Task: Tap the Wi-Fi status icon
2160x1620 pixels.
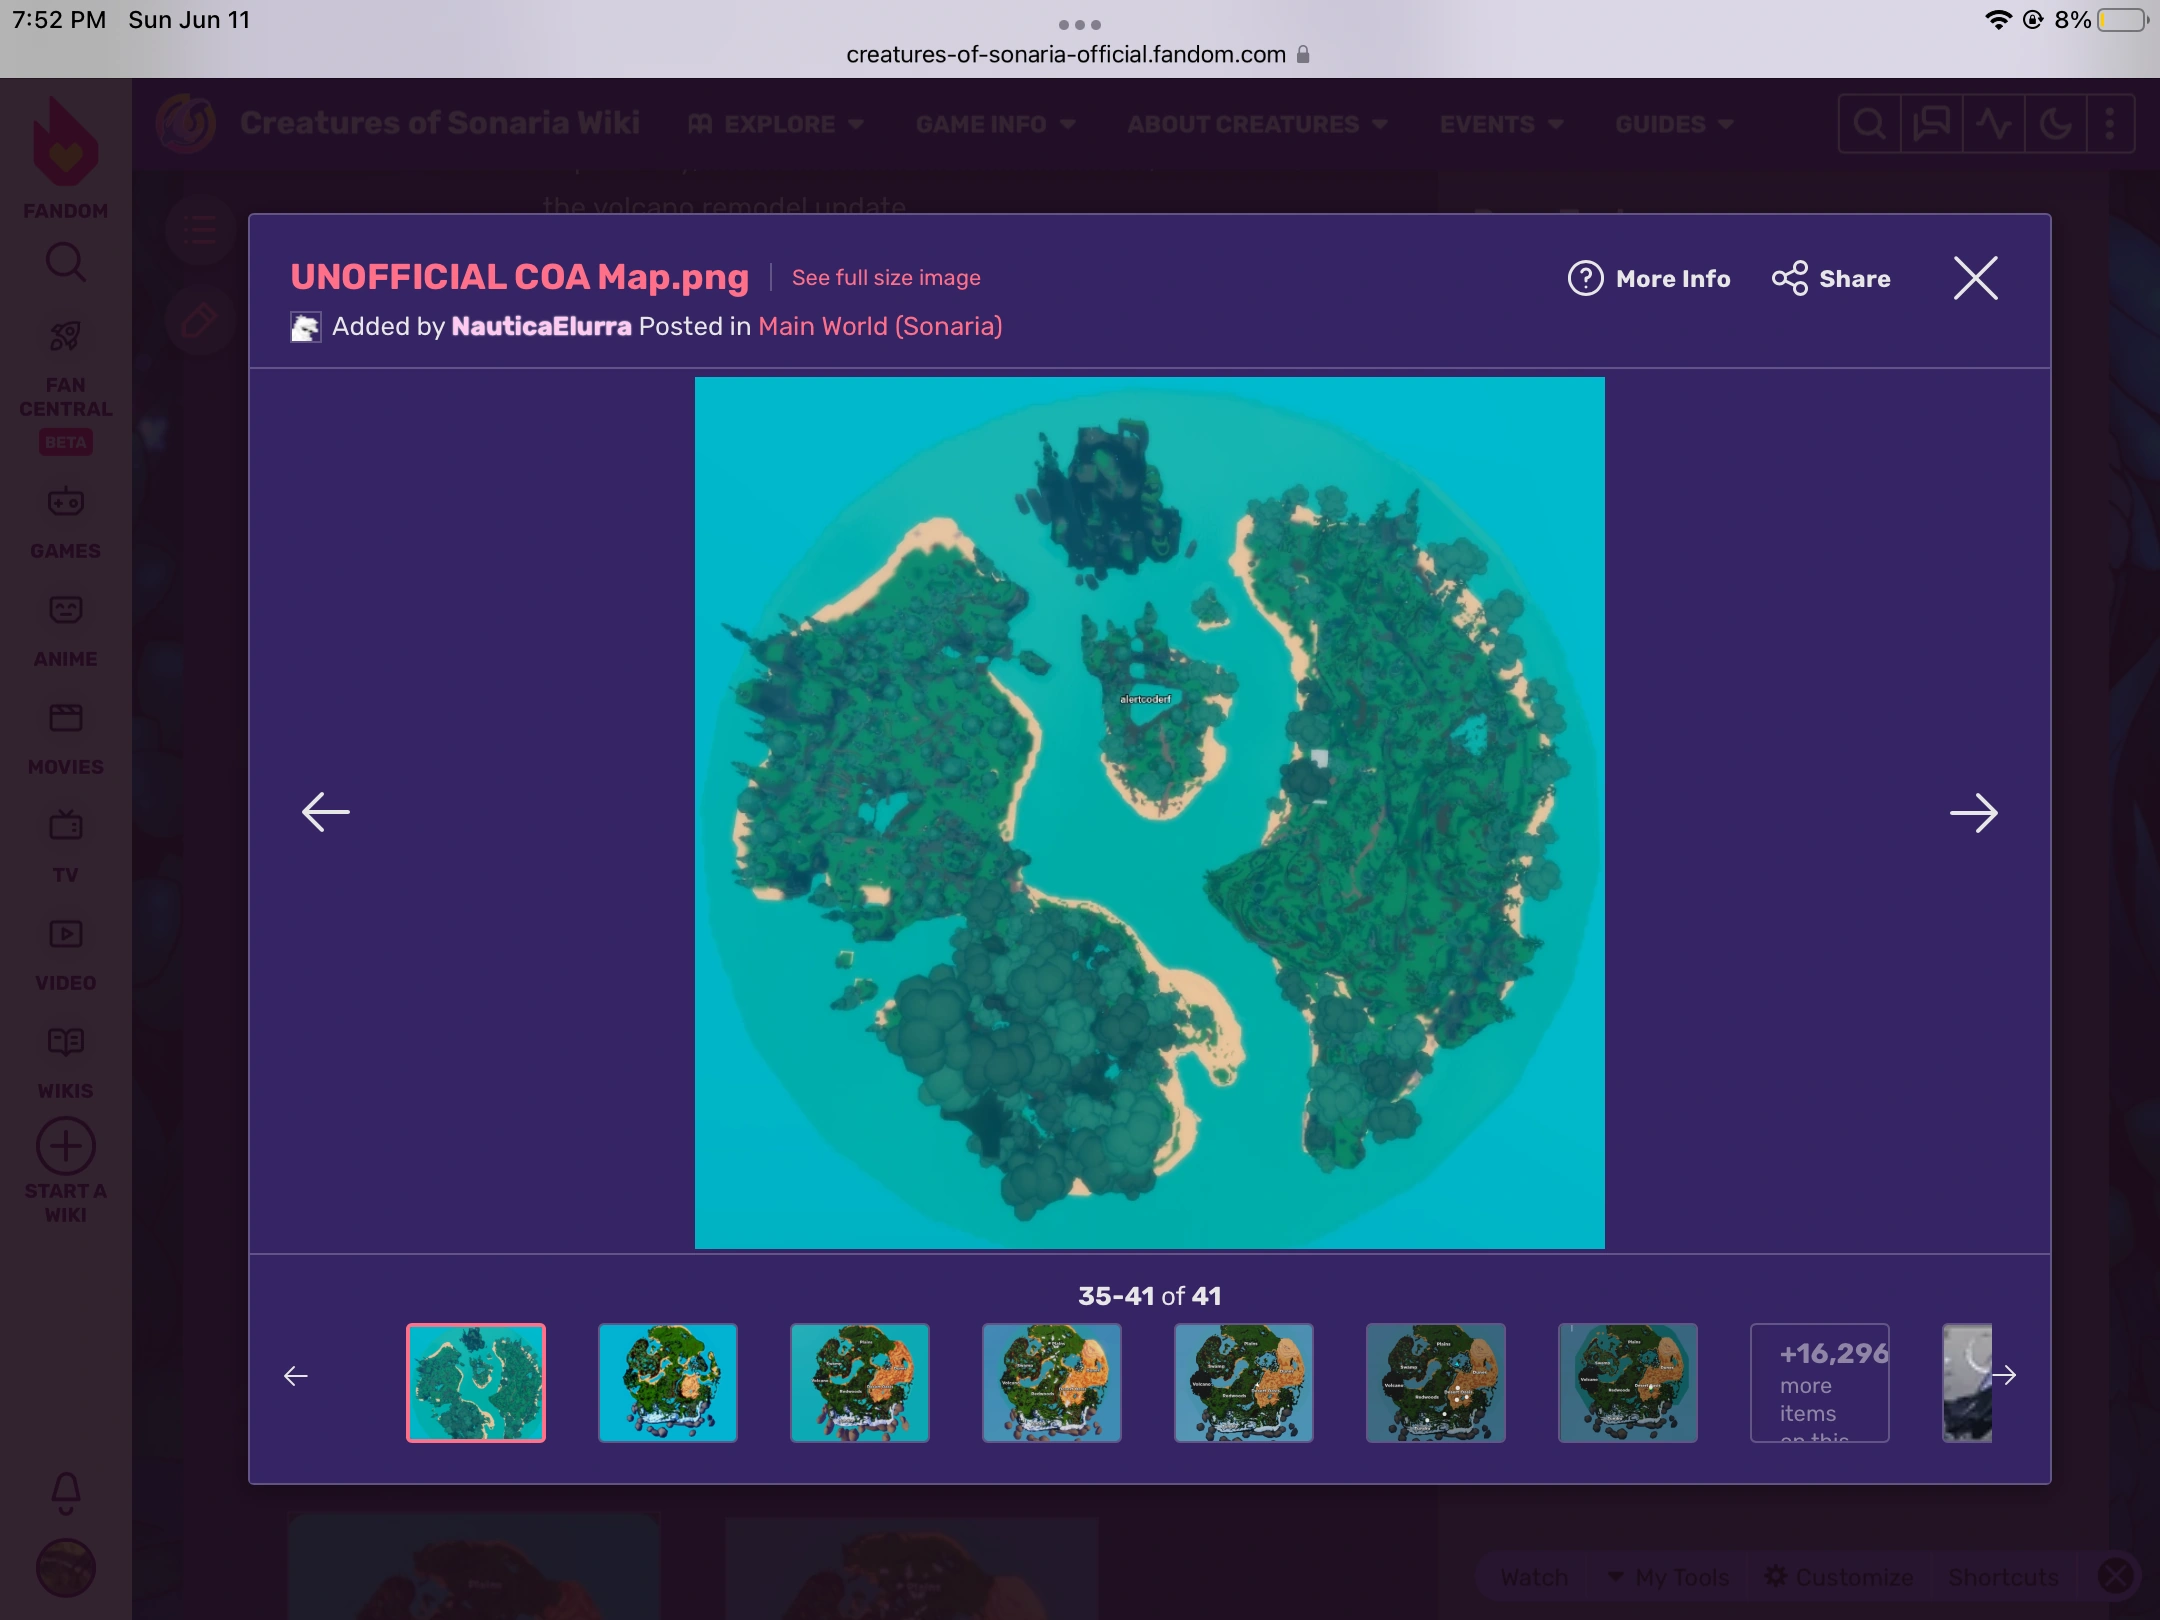Action: 1998,20
